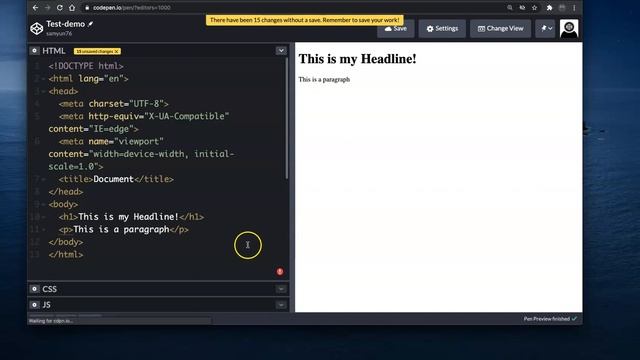Go forward in browser history
This screenshot has height=360, width=640.
pyautogui.click(x=48, y=7)
